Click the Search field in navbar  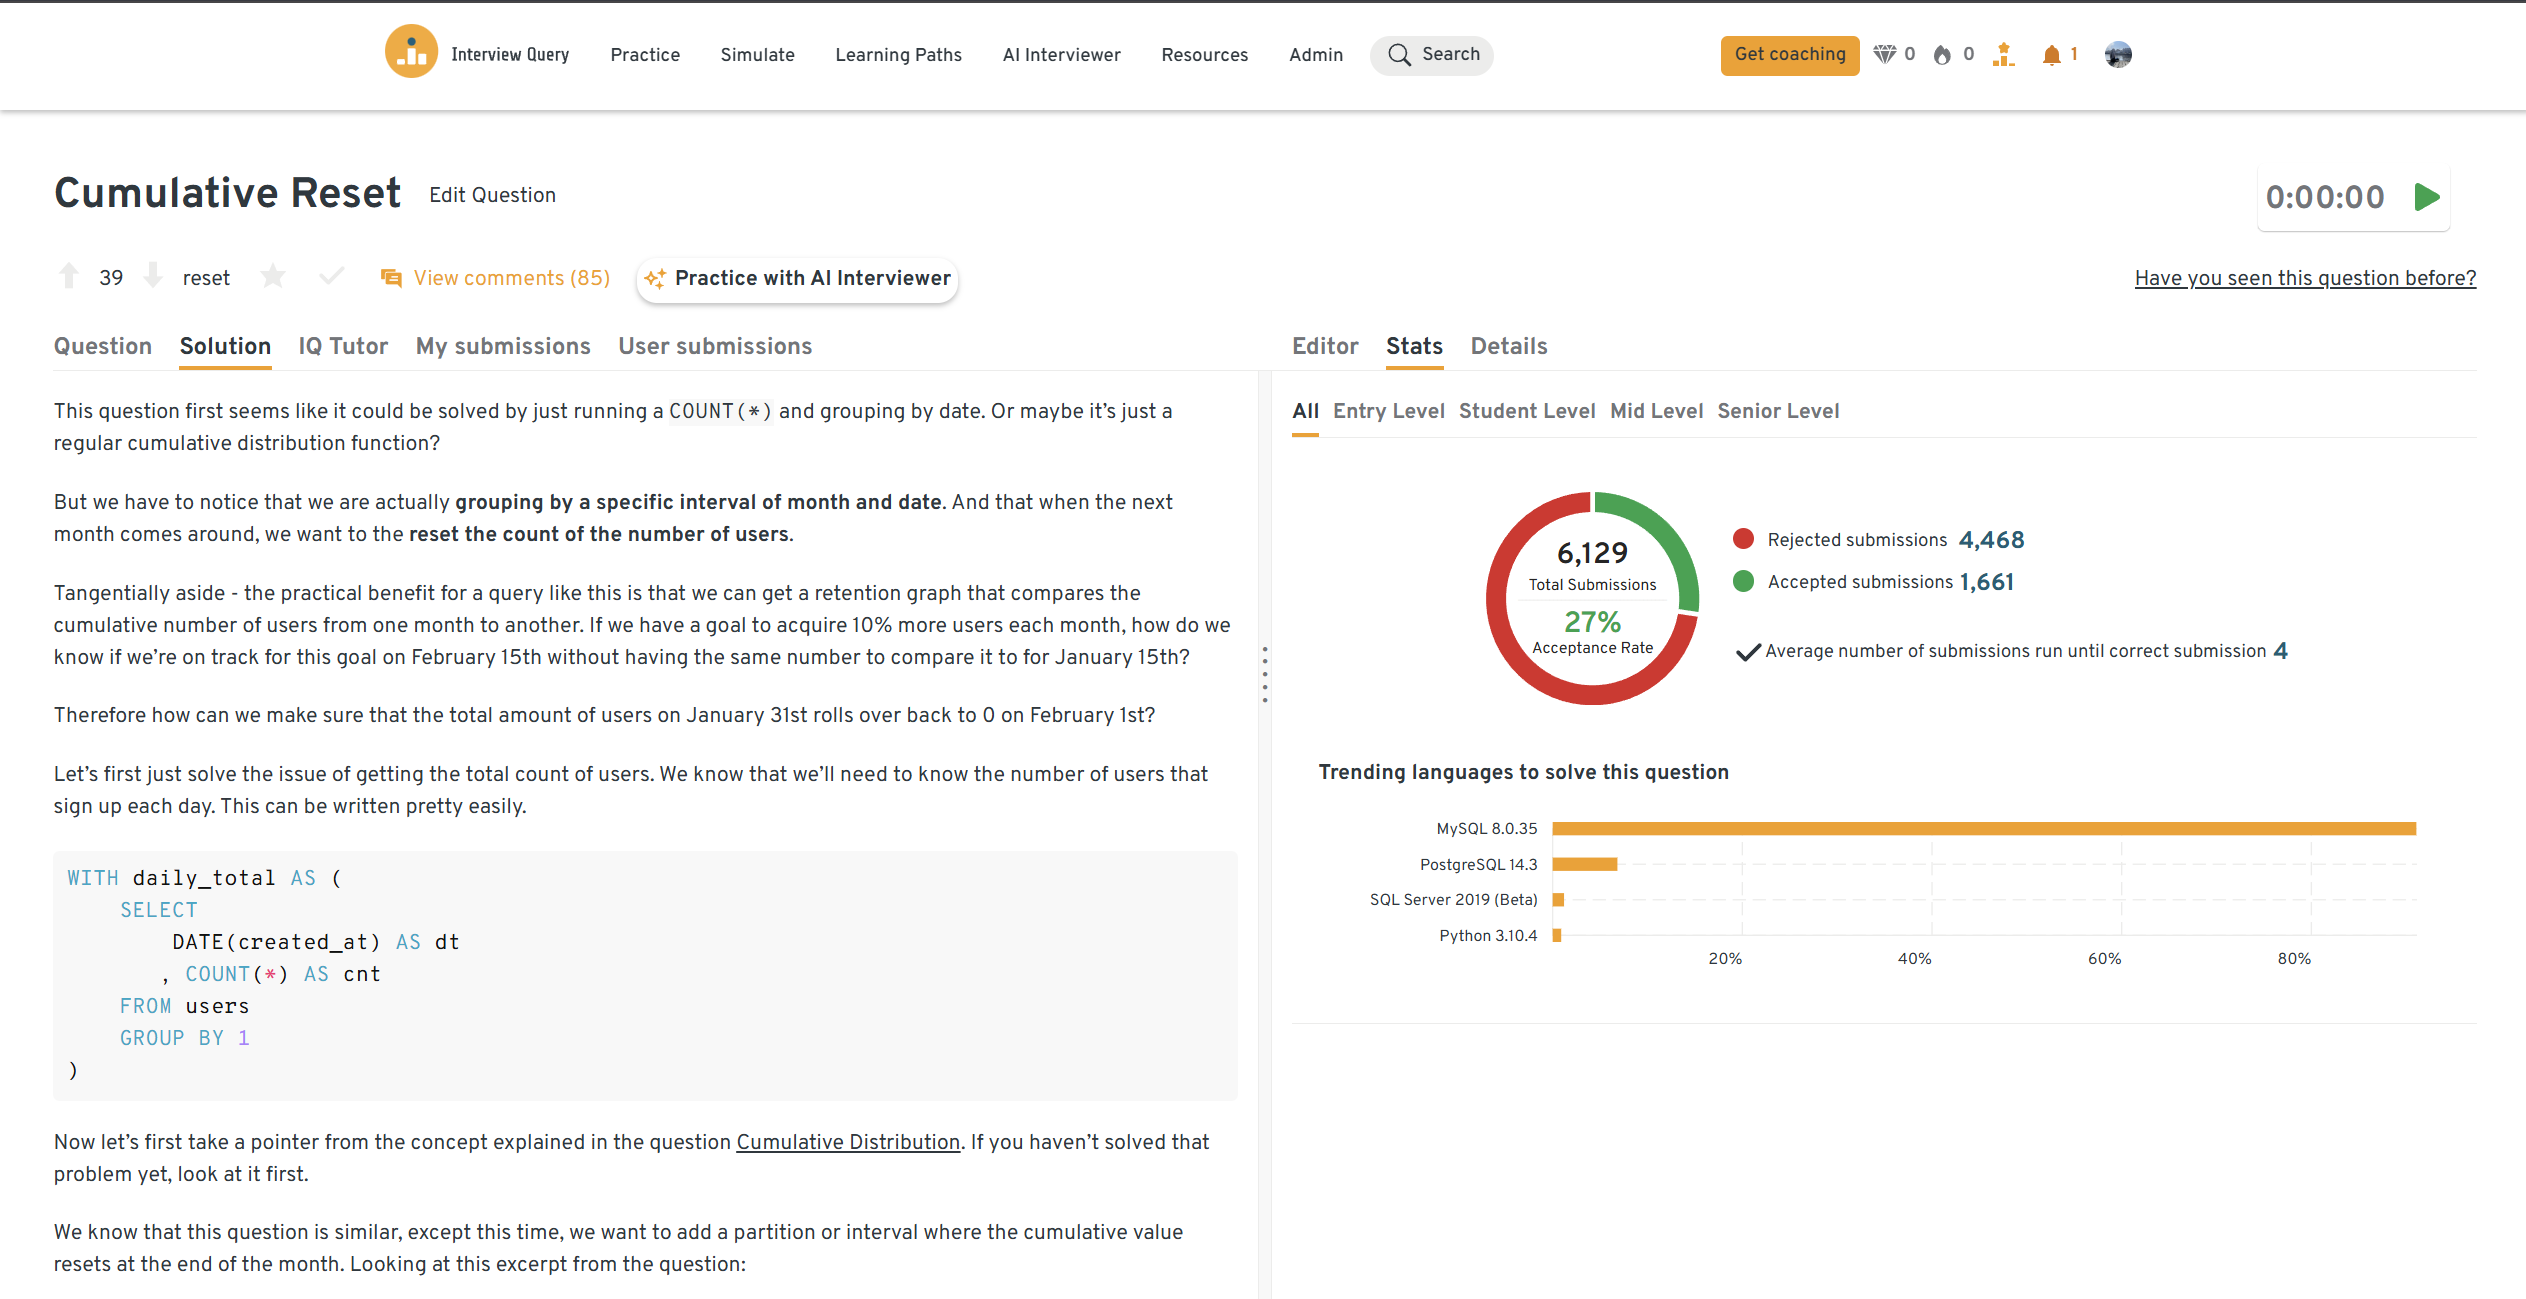[x=1432, y=55]
